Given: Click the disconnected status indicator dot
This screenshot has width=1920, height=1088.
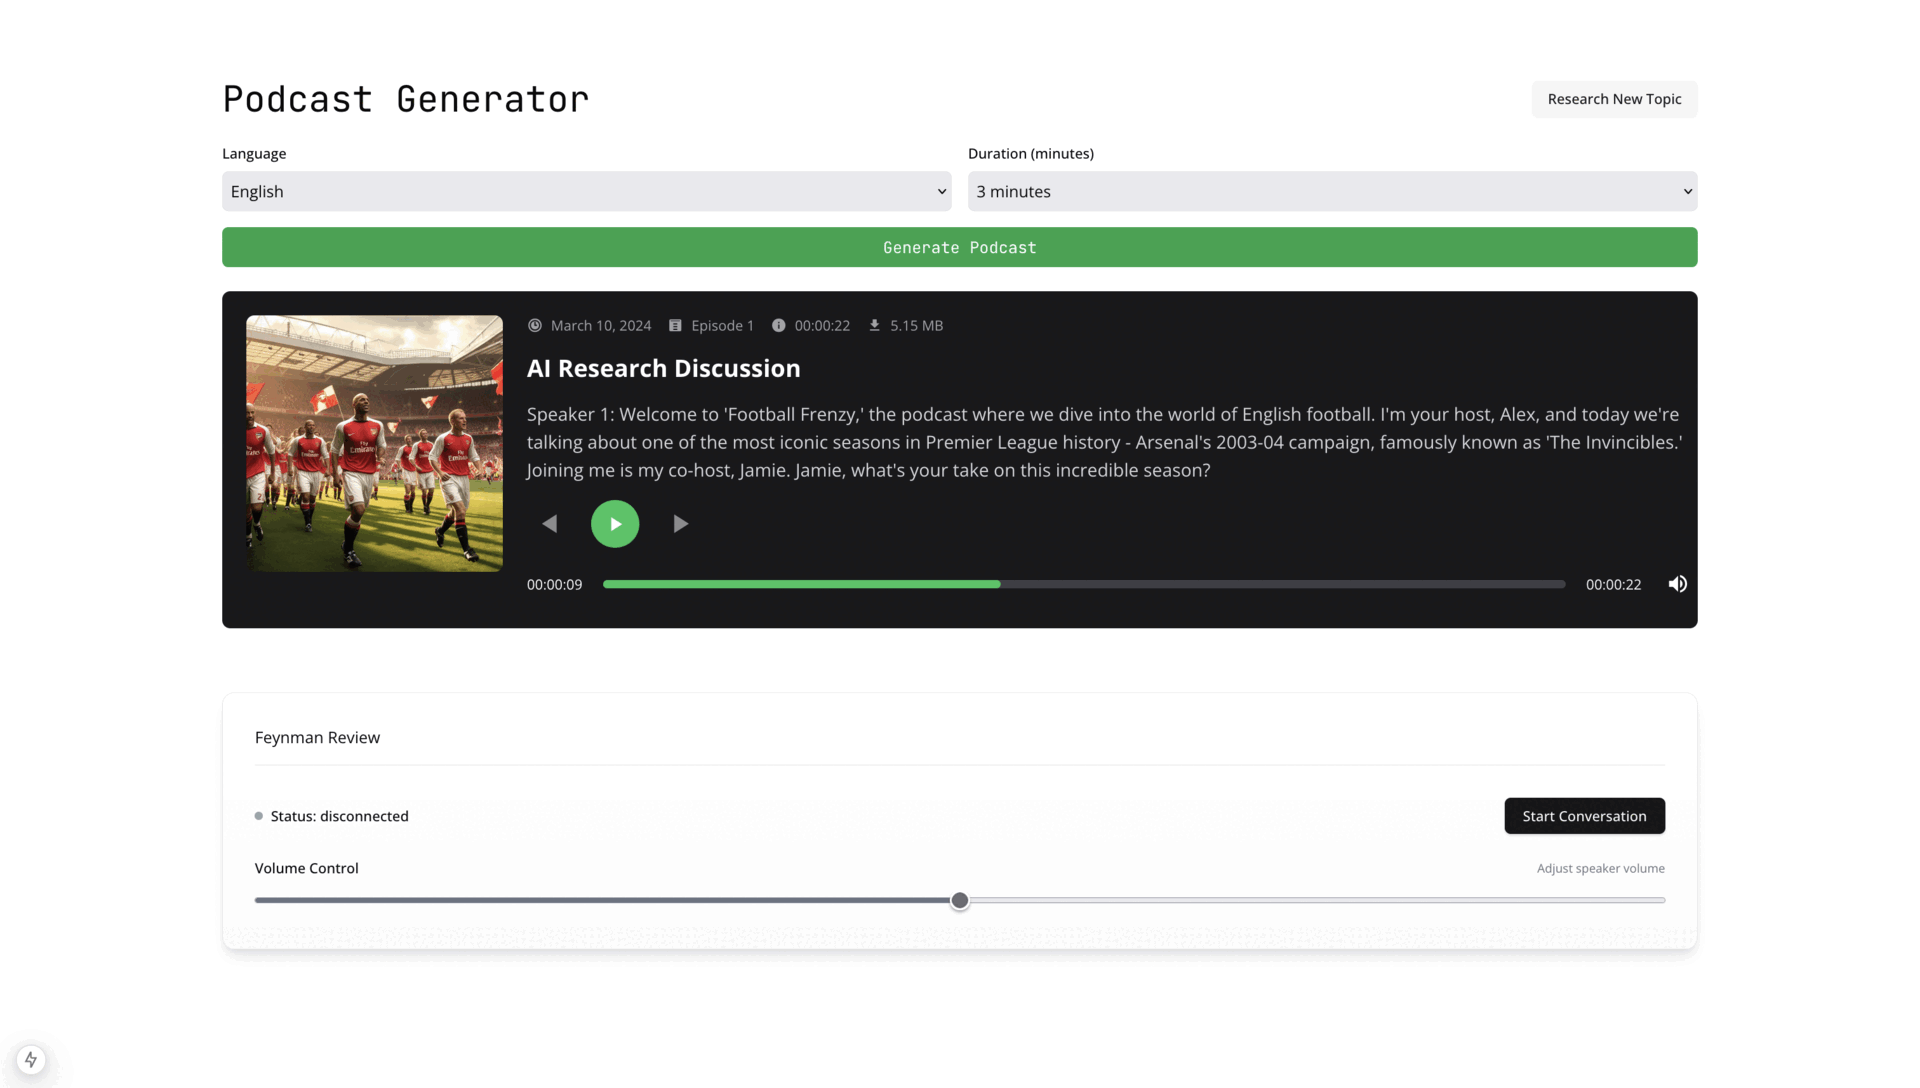Looking at the screenshot, I should 259,816.
